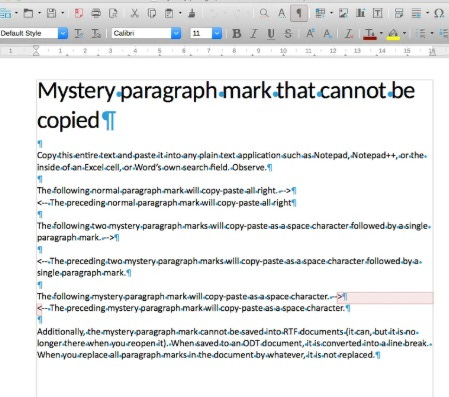Click the line starting "Additionally, the mystery paragraph"
449x397 pixels.
coord(228,332)
